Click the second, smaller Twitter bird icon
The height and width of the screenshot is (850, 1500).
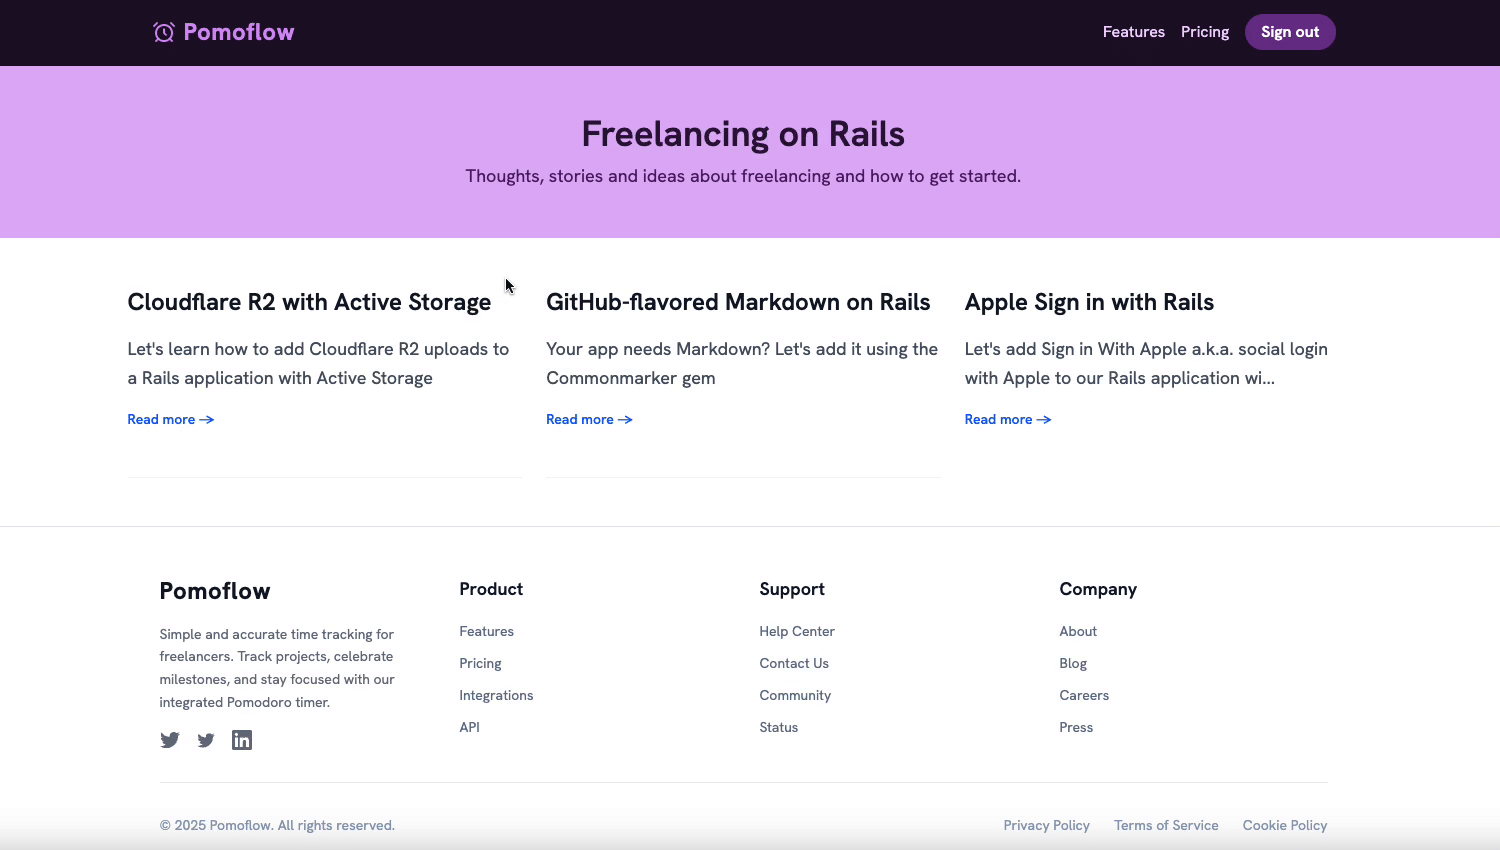tap(206, 740)
